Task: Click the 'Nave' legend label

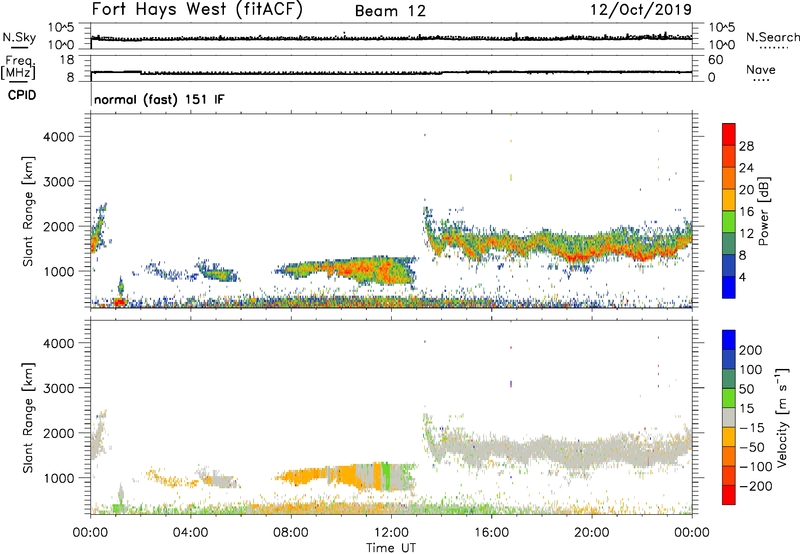Action: tap(761, 69)
